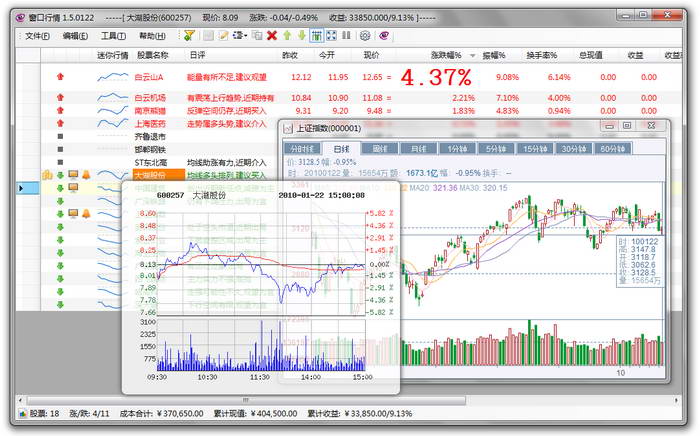Screen dimensions: 700x436
Task: Open the 帮助(H) menu
Action: coord(152,36)
